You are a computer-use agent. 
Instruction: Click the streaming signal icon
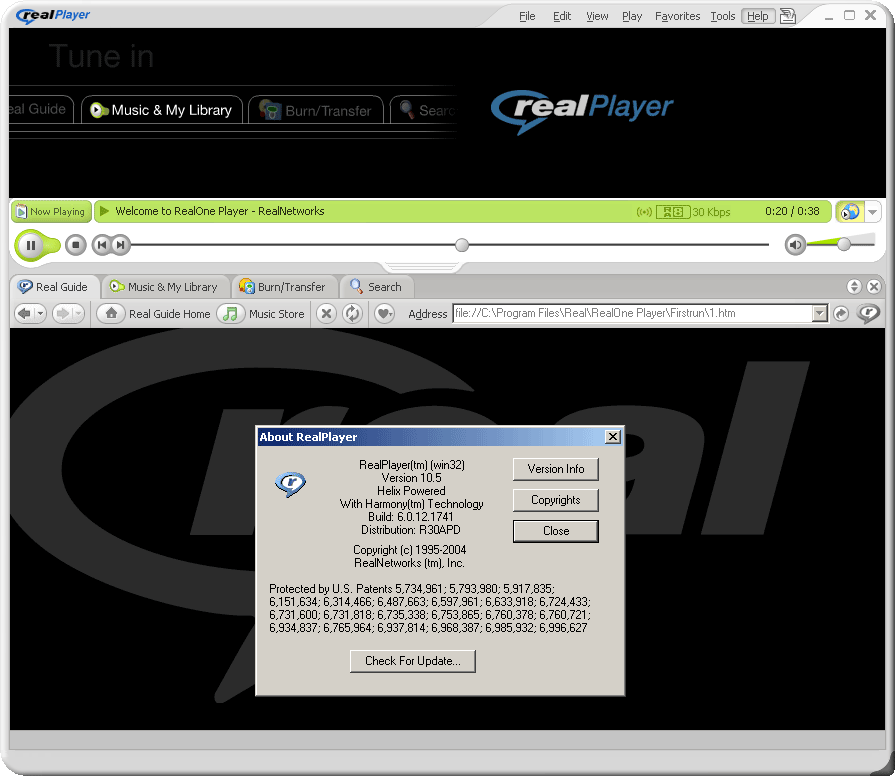pos(644,212)
